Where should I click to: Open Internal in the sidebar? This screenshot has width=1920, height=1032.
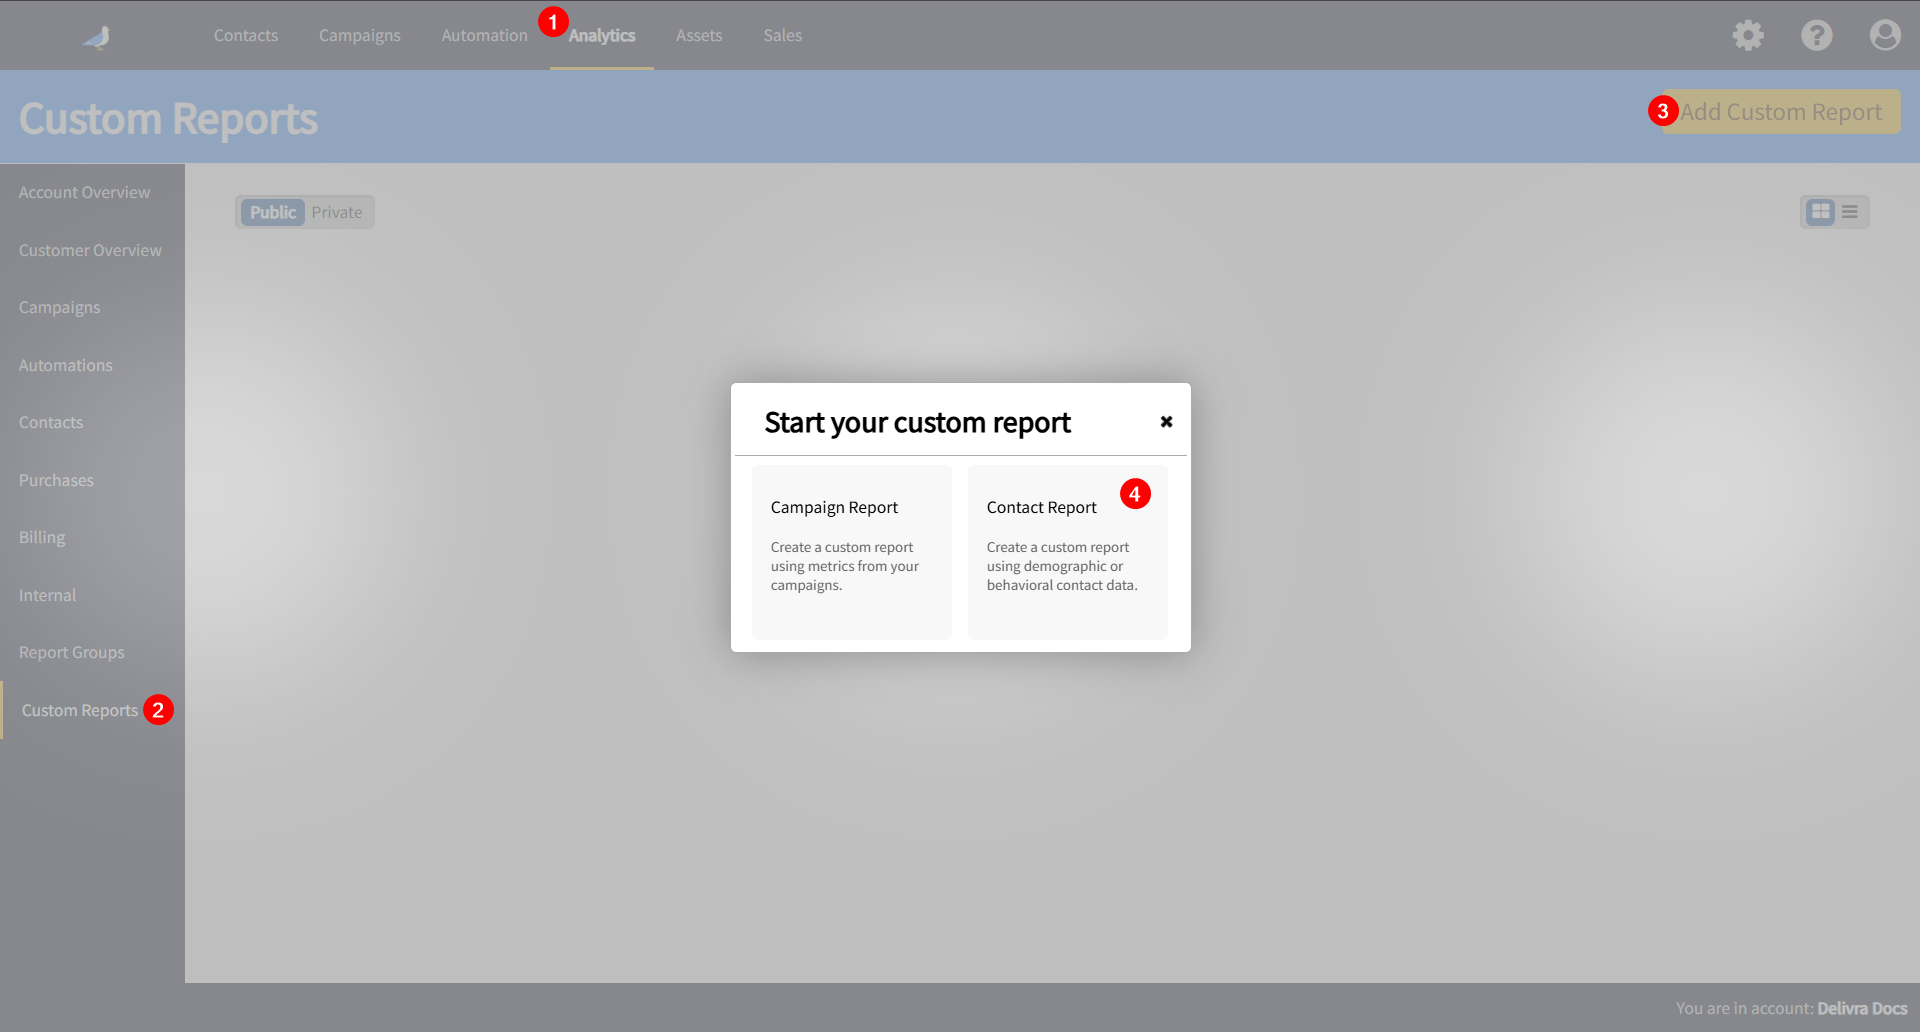click(x=47, y=595)
